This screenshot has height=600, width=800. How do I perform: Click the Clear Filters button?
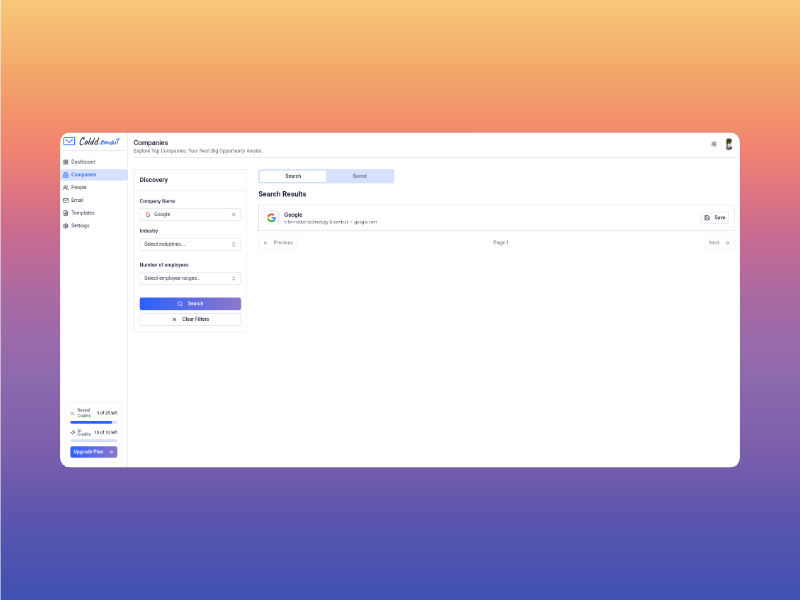tap(190, 319)
